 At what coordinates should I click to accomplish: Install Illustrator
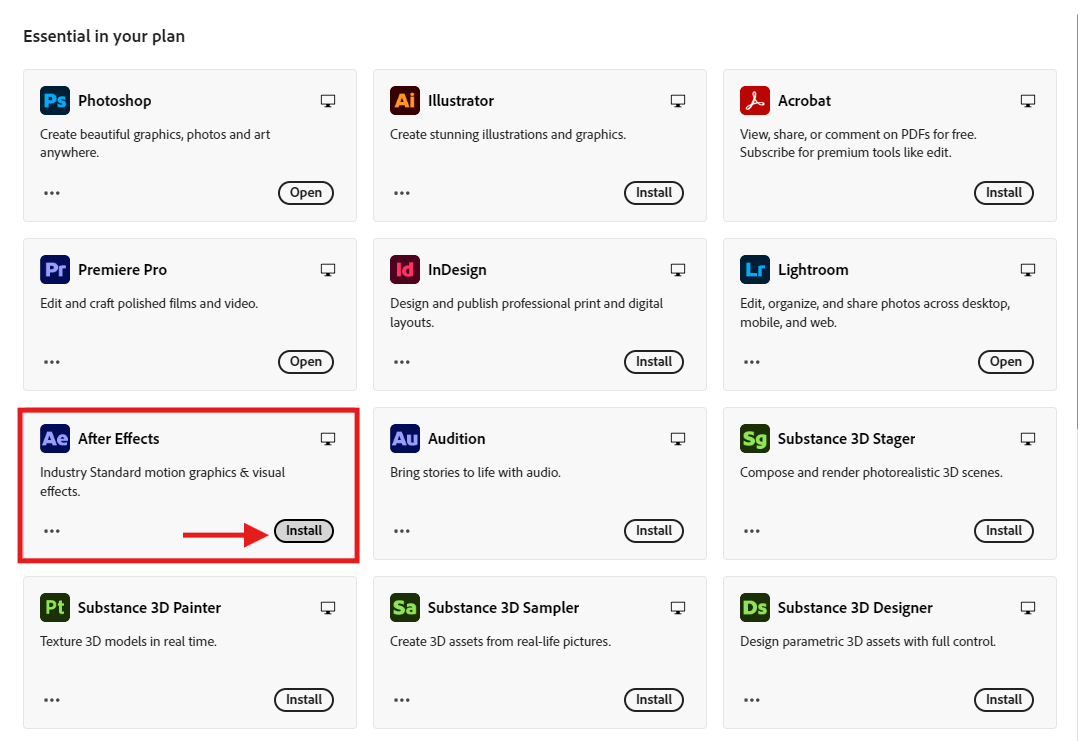[654, 193]
